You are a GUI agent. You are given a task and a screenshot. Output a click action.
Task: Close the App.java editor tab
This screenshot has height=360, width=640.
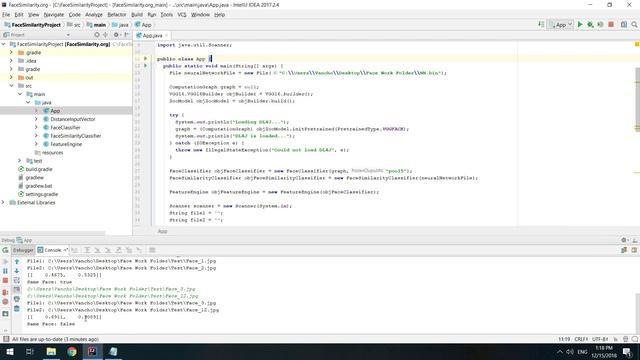coord(166,36)
